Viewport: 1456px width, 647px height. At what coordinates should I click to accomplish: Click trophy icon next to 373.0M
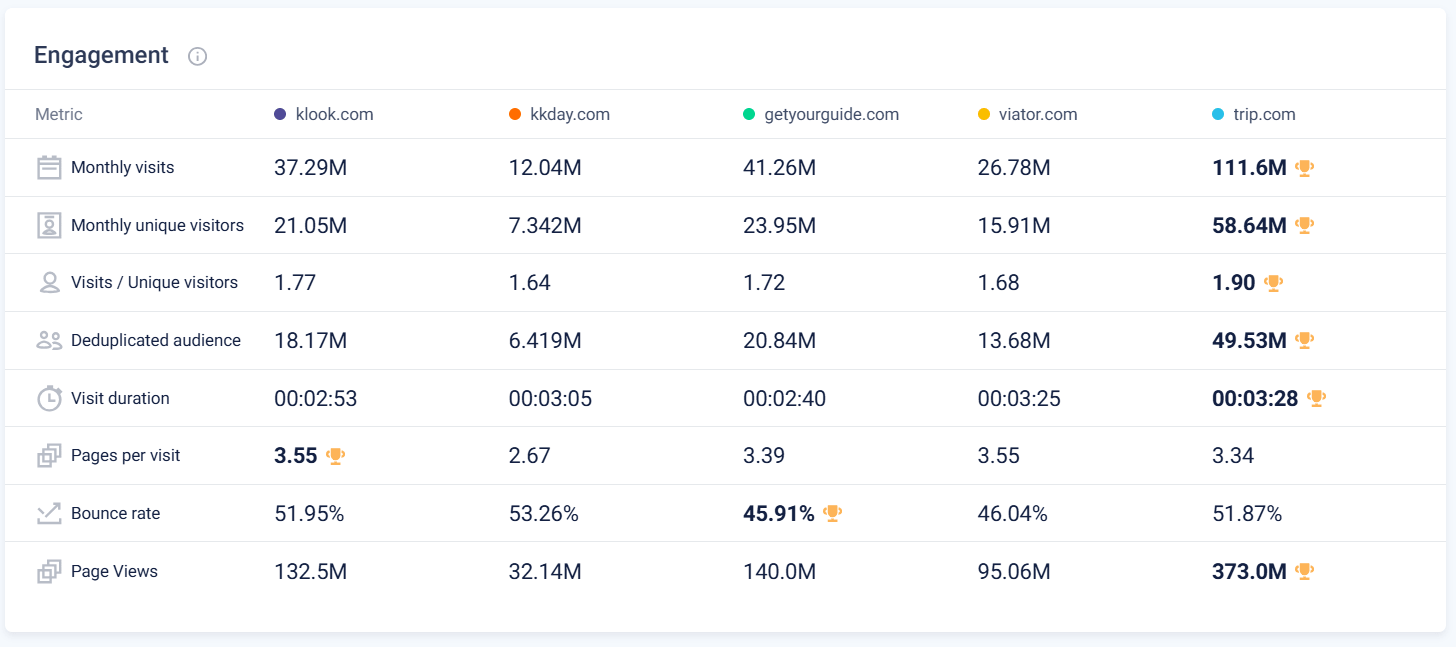[1304, 571]
